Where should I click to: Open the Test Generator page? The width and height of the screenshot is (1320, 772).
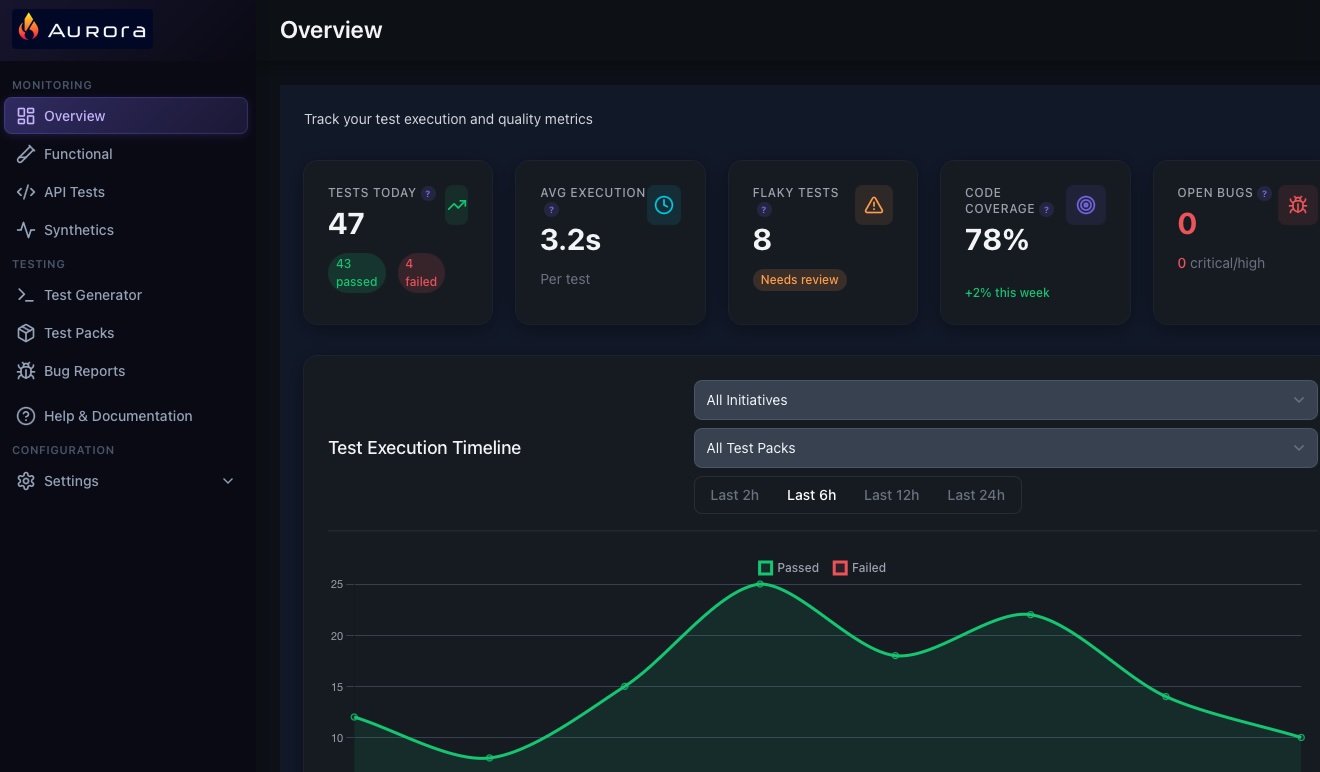126,295
